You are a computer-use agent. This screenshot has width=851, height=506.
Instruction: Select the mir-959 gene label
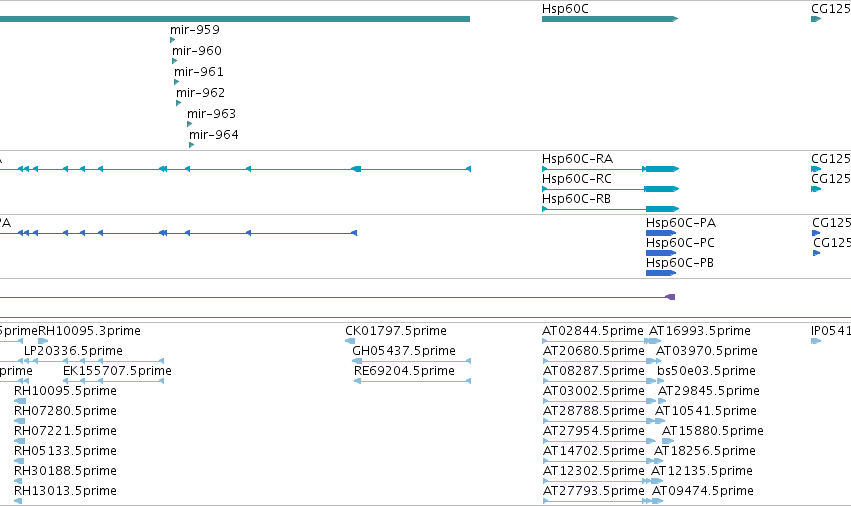click(195, 30)
